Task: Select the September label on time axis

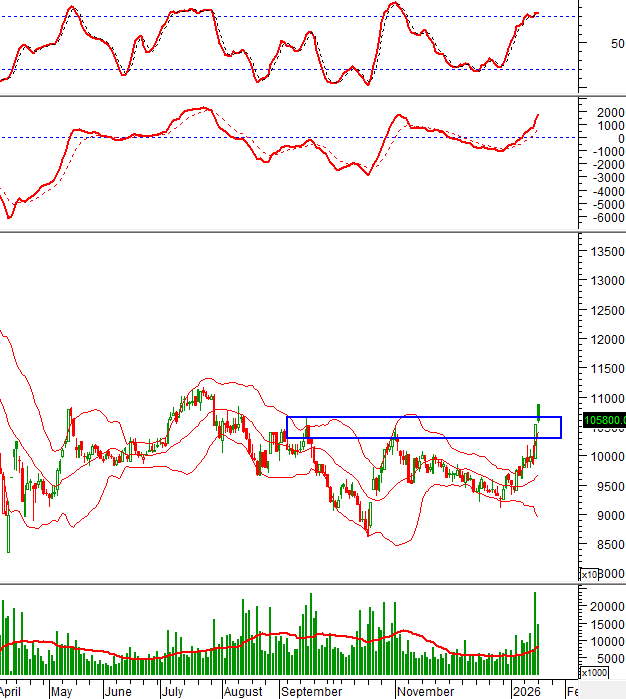Action: click(311, 691)
